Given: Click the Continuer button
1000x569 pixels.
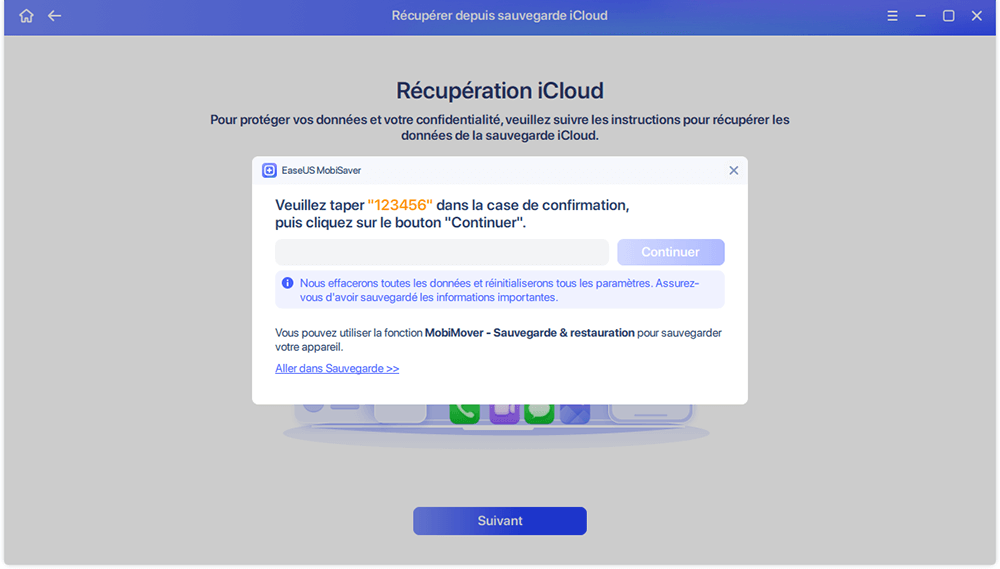Looking at the screenshot, I should click(x=670, y=252).
